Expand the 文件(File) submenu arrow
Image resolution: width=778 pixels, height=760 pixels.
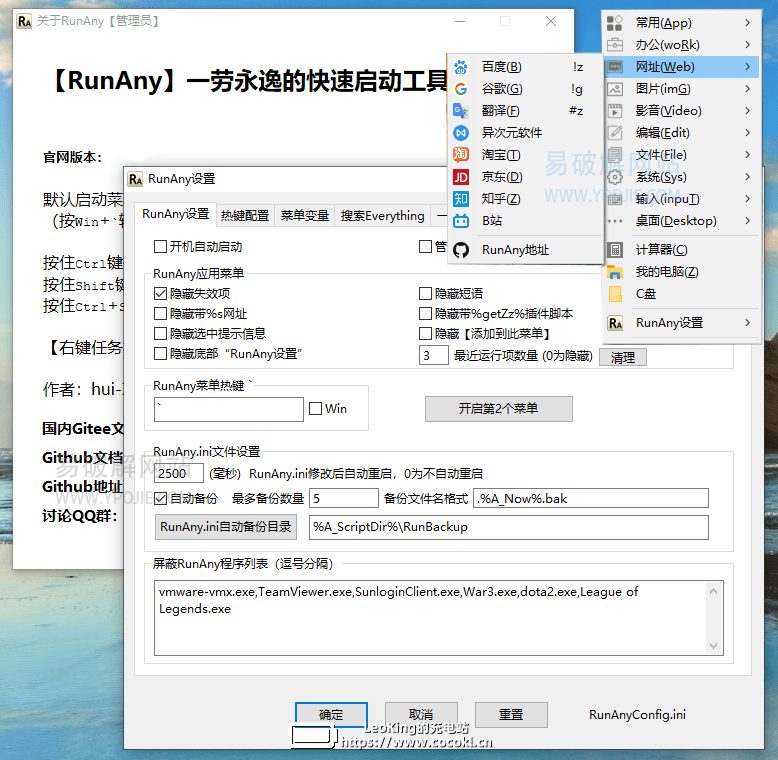747,155
